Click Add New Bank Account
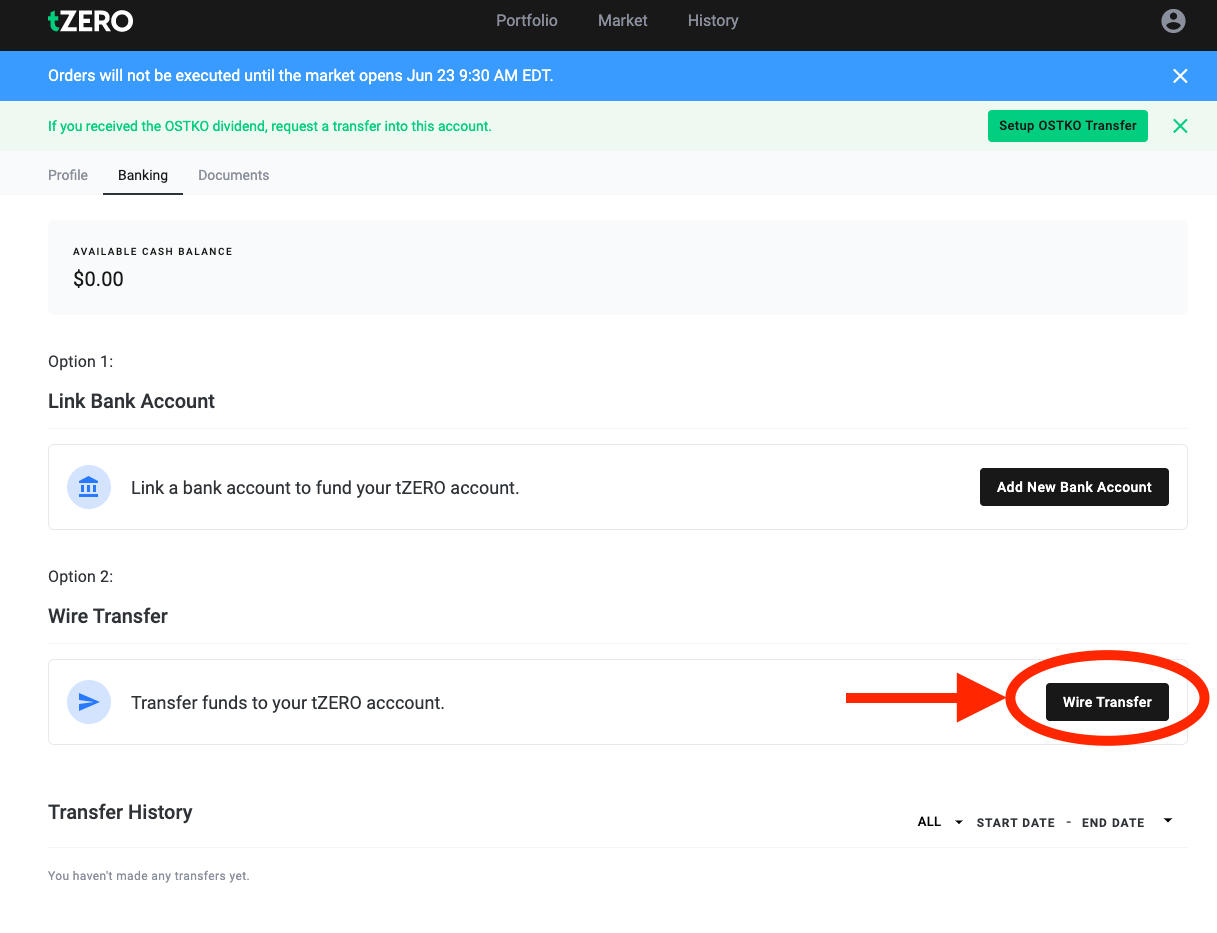1217x933 pixels. 1074,487
